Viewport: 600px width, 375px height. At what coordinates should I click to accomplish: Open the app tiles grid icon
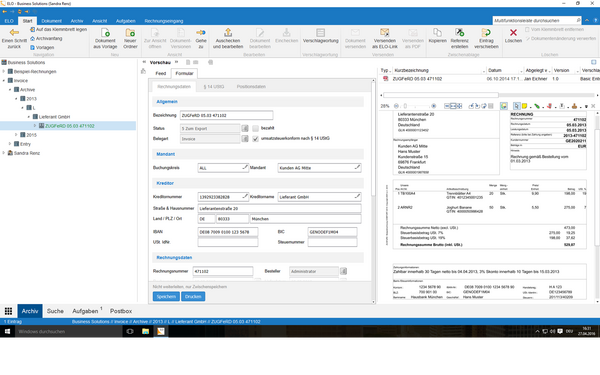click(8, 311)
